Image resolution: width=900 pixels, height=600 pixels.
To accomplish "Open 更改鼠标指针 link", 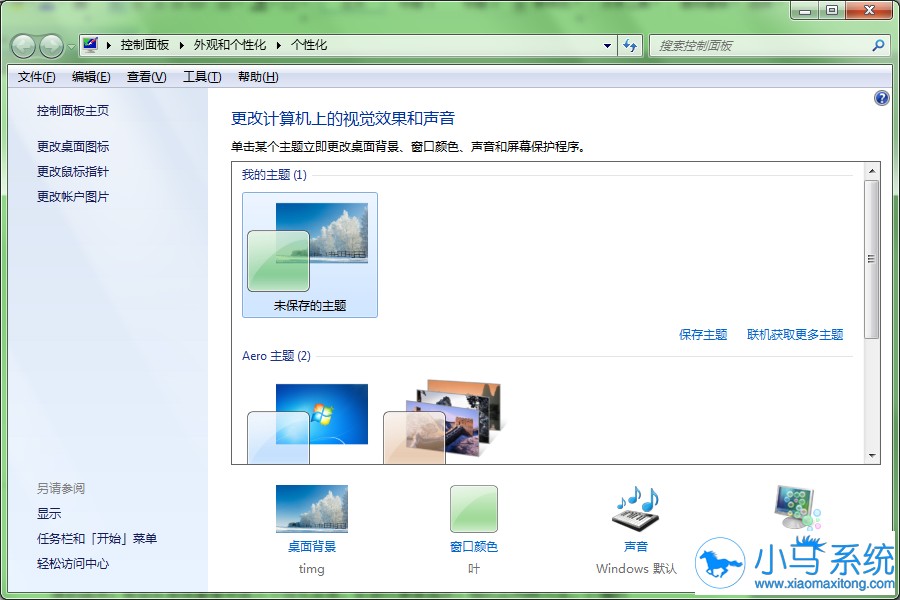I will [x=72, y=172].
